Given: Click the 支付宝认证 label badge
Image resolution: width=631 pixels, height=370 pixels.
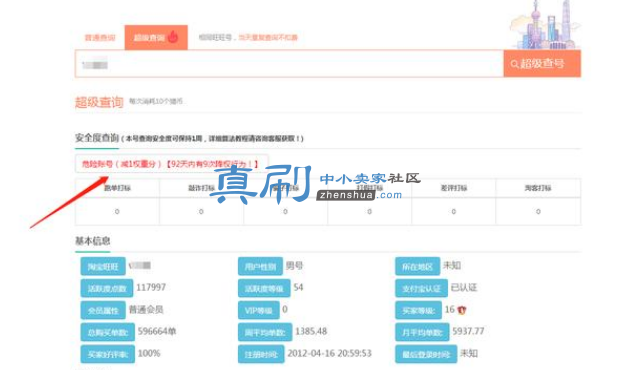Looking at the screenshot, I should 421,288.
